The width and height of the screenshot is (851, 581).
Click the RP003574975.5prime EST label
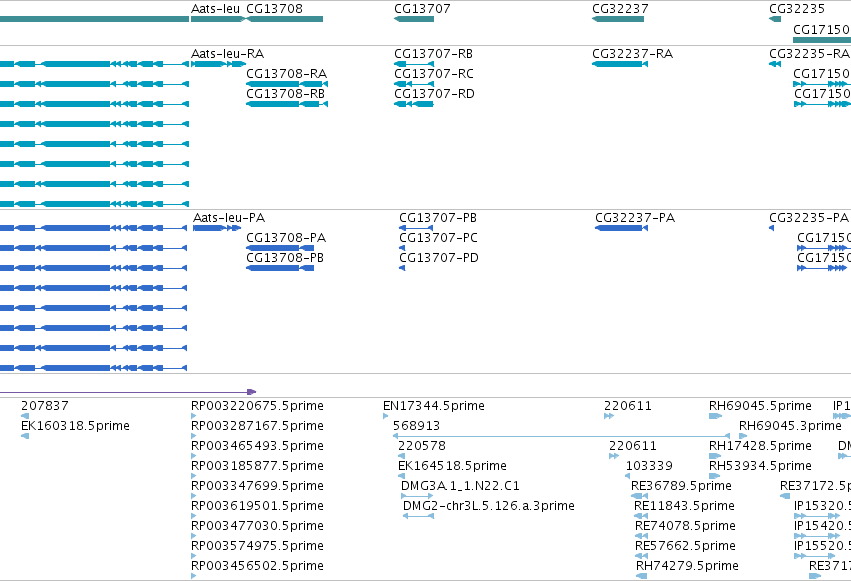(257, 546)
